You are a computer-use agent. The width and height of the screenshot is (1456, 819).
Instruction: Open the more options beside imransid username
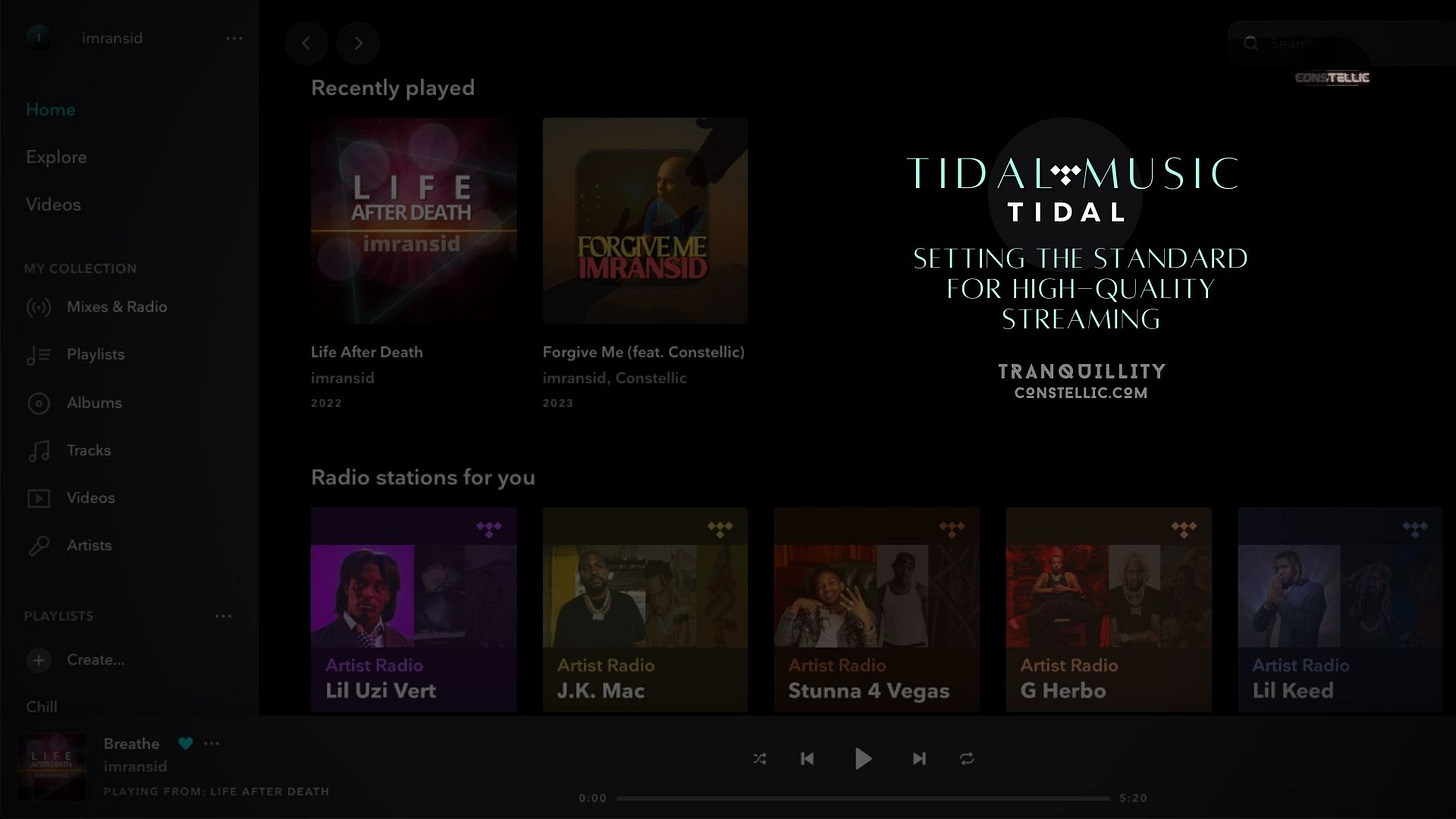point(234,38)
